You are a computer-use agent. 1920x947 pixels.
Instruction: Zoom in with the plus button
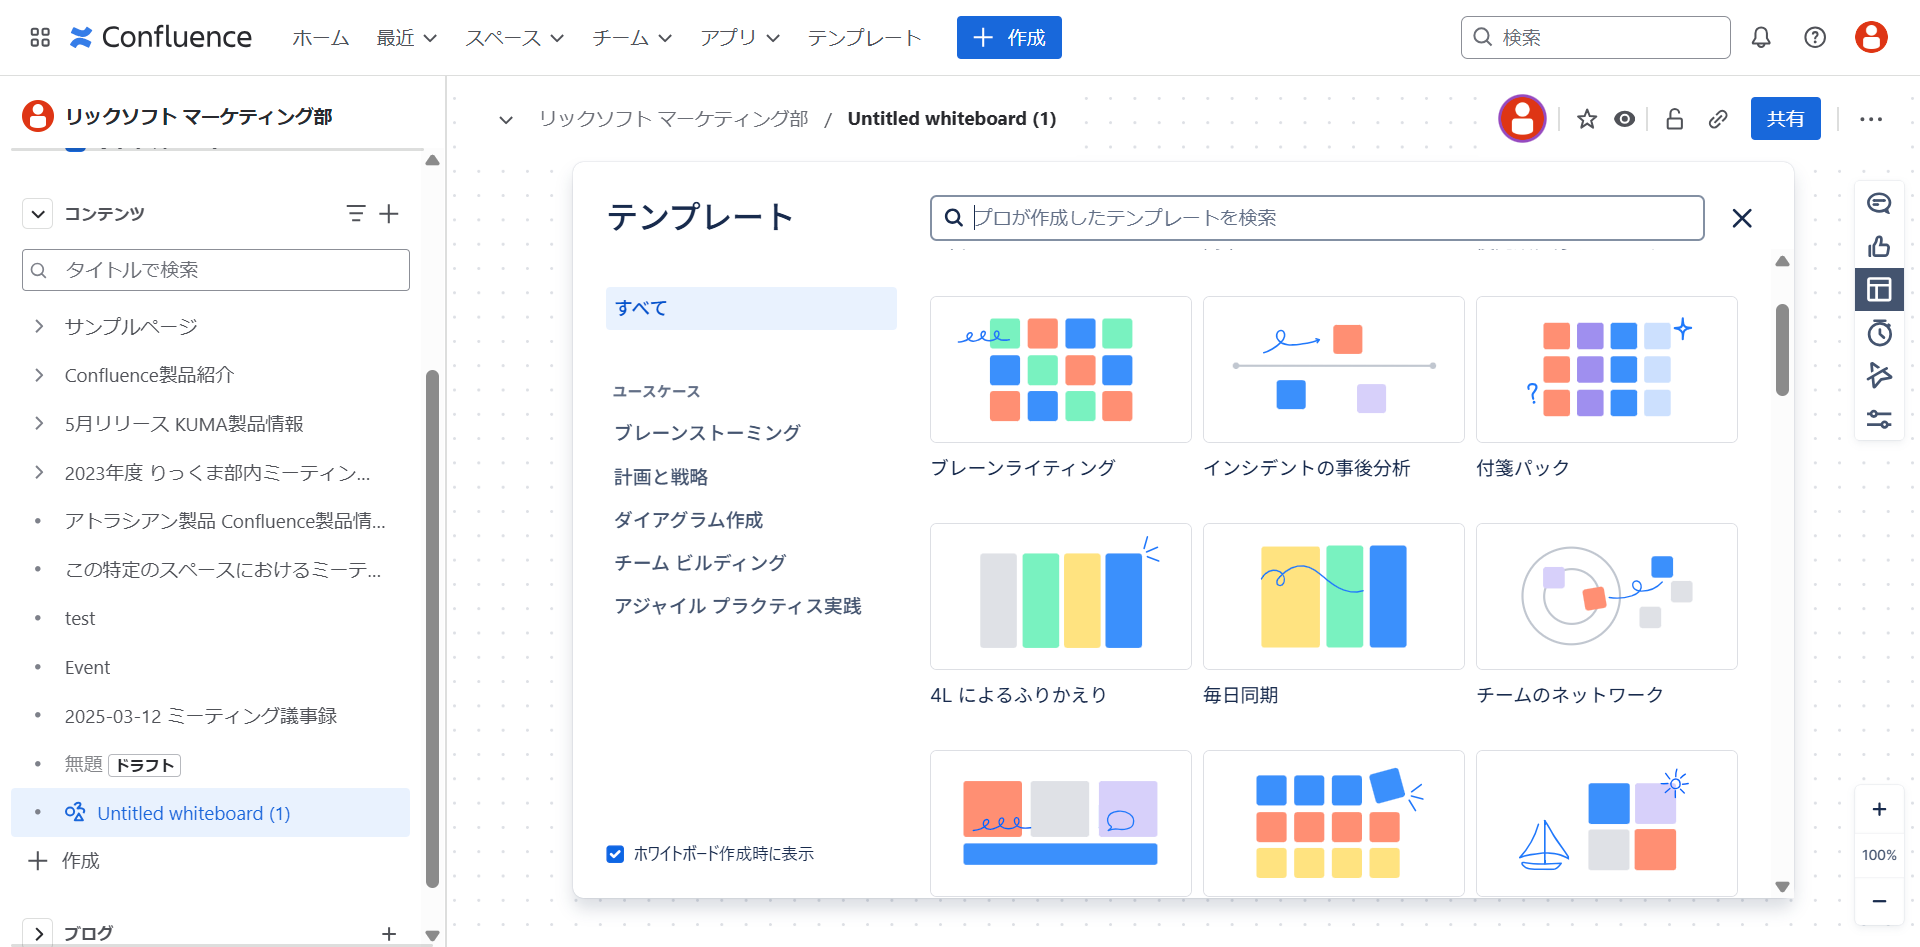click(1879, 810)
